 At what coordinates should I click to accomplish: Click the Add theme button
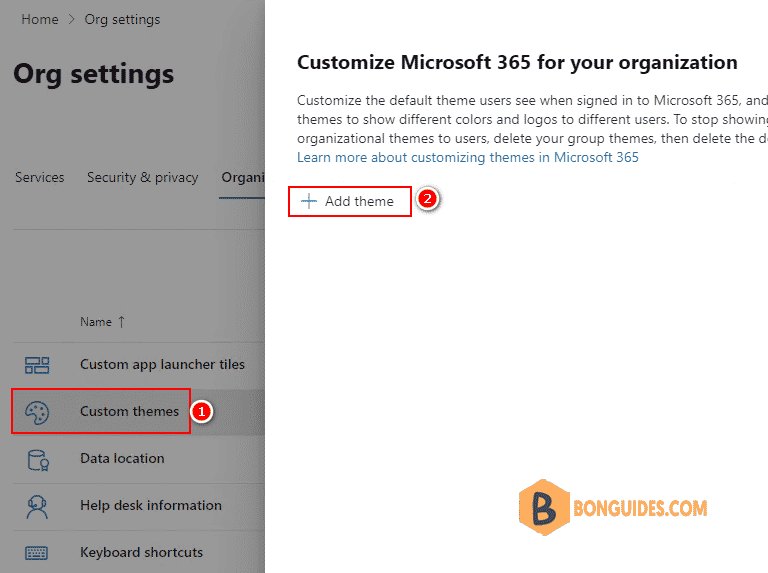[350, 201]
